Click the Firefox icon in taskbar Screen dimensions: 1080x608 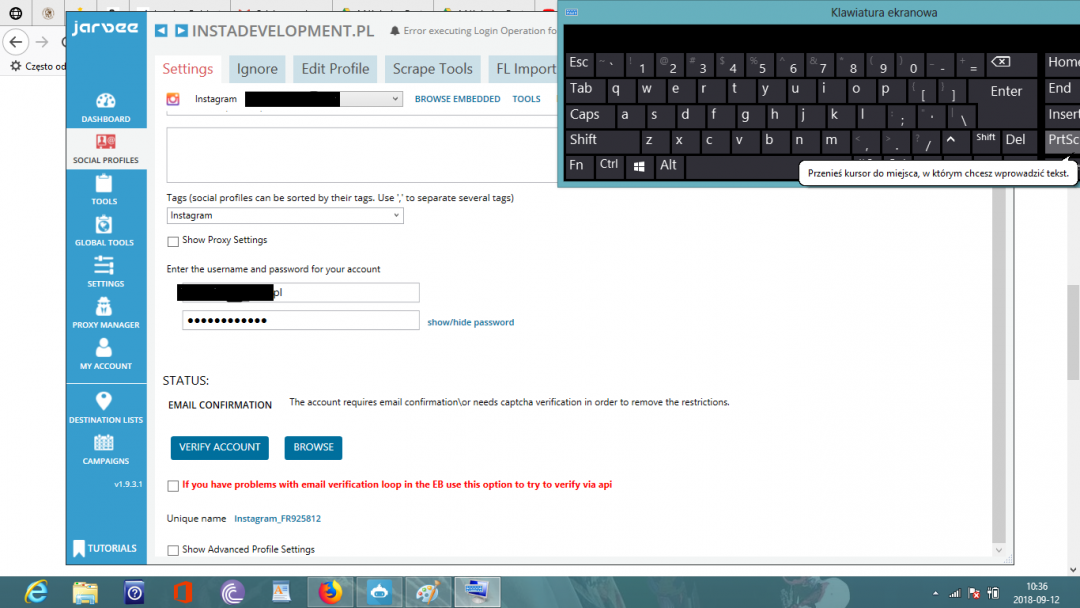tap(330, 592)
